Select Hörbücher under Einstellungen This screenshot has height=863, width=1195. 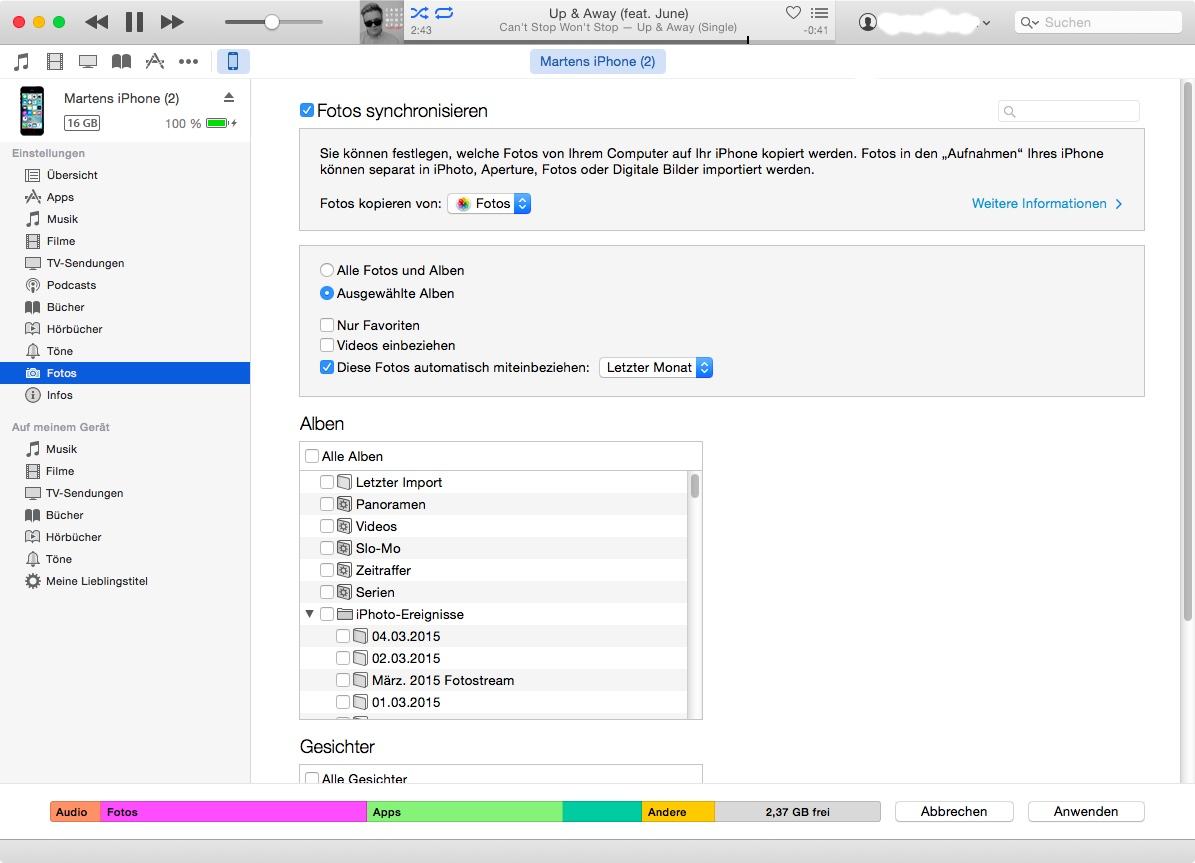(75, 329)
